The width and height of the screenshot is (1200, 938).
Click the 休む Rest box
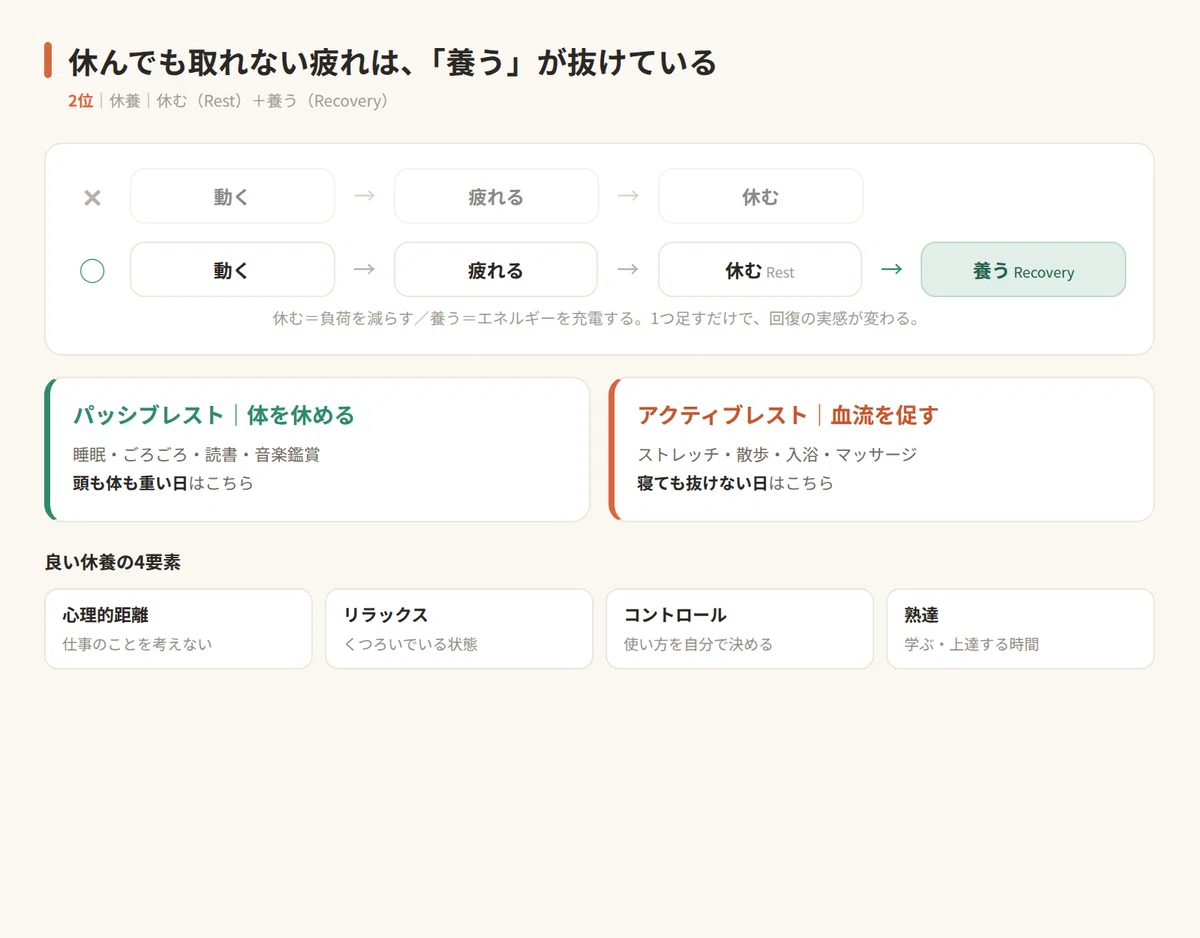click(760, 270)
